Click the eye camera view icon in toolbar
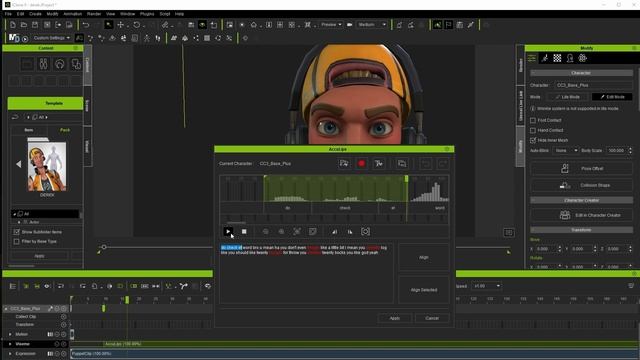 click(x=202, y=25)
